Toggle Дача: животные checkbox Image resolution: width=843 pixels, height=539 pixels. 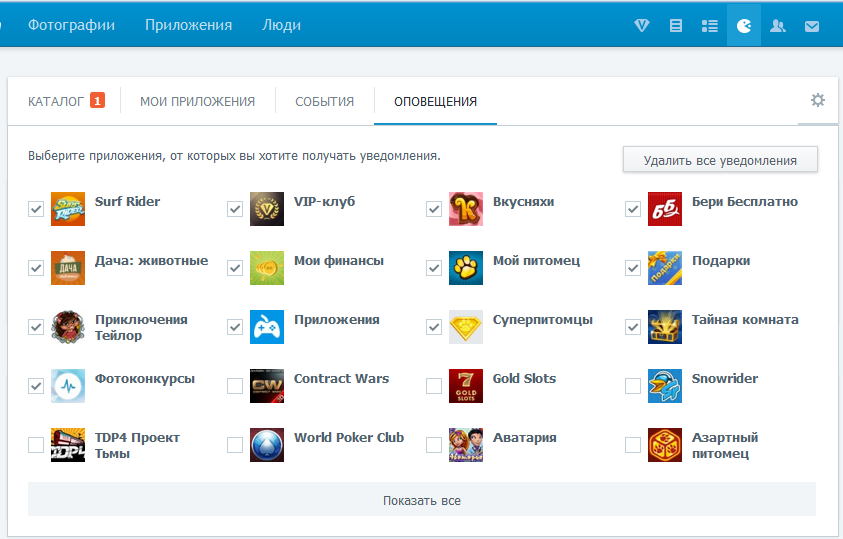point(36,268)
